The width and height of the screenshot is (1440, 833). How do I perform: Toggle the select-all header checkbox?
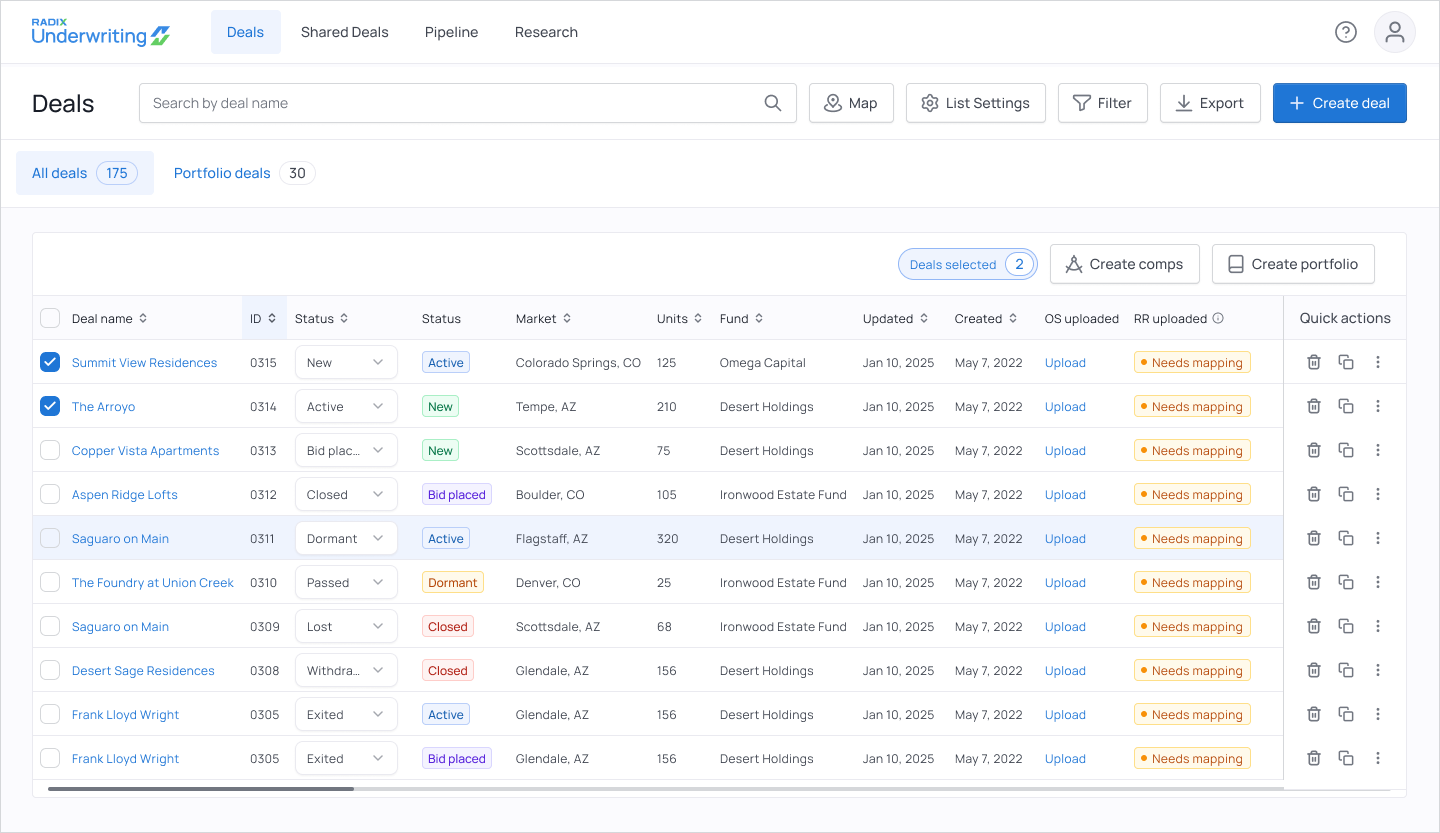(50, 318)
